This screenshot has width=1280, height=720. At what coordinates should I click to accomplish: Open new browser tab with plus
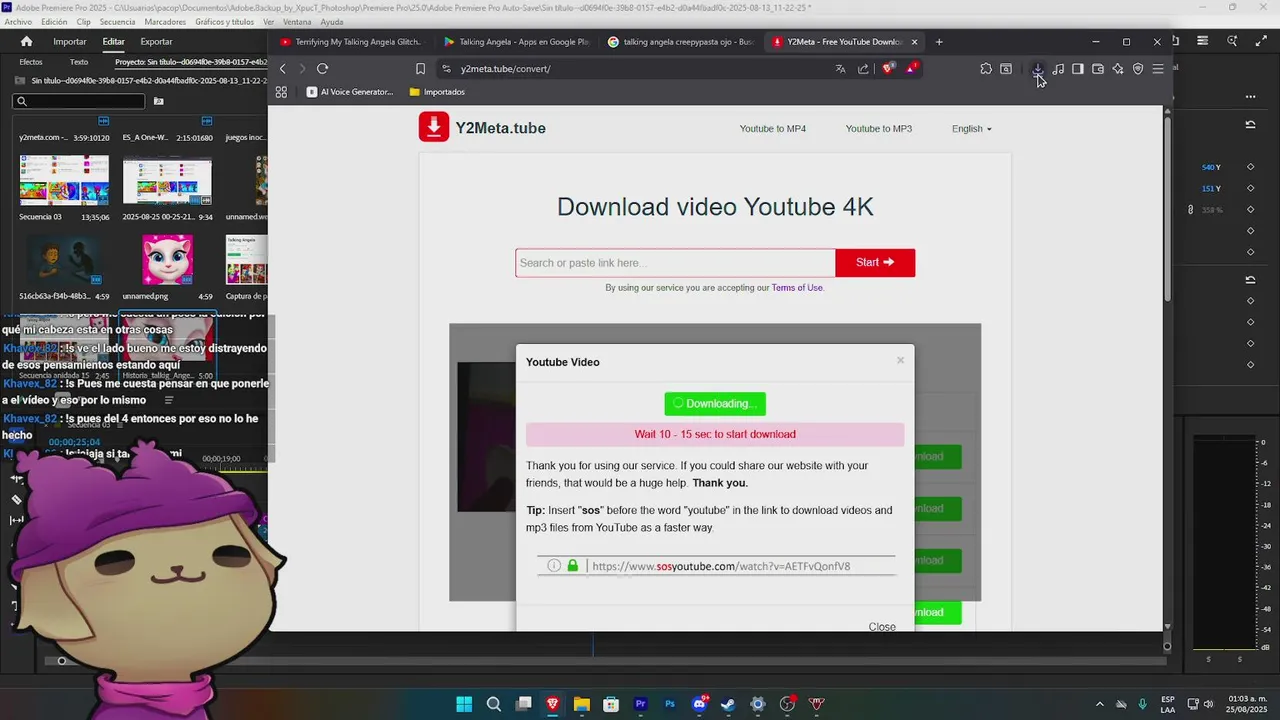click(939, 42)
